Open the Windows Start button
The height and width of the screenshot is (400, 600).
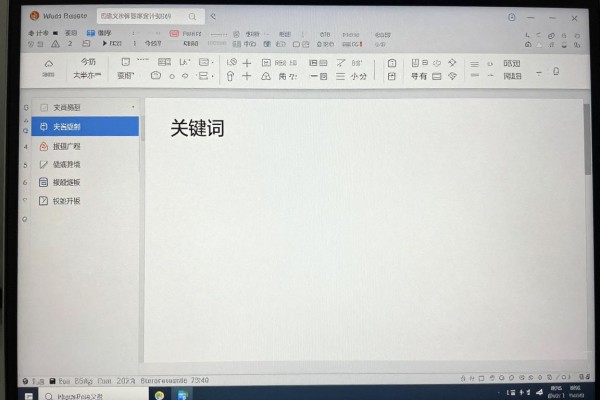[x=29, y=395]
